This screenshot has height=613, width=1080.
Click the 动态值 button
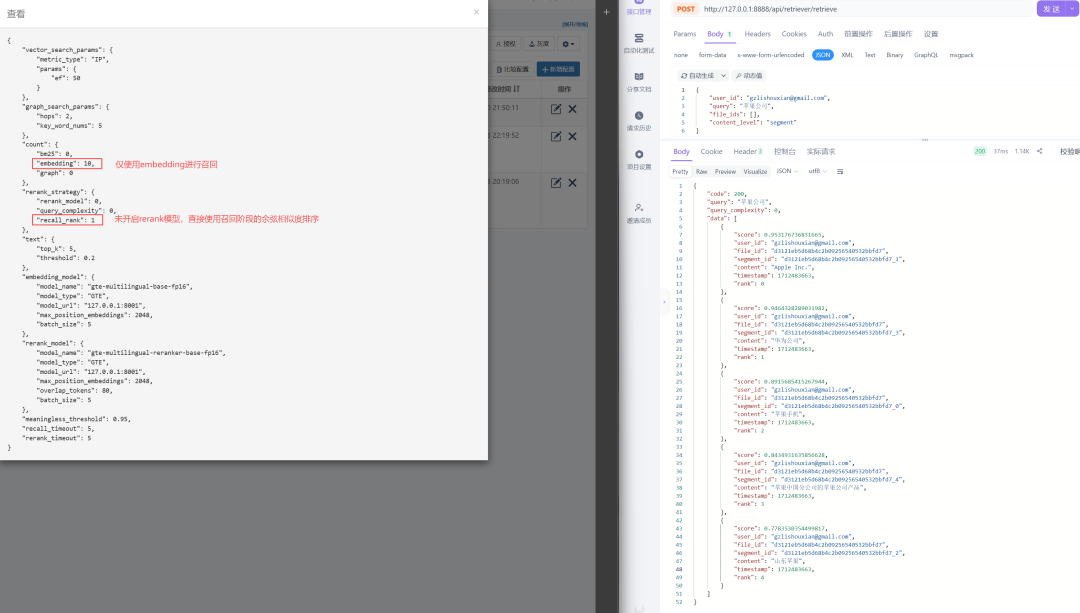[x=749, y=76]
